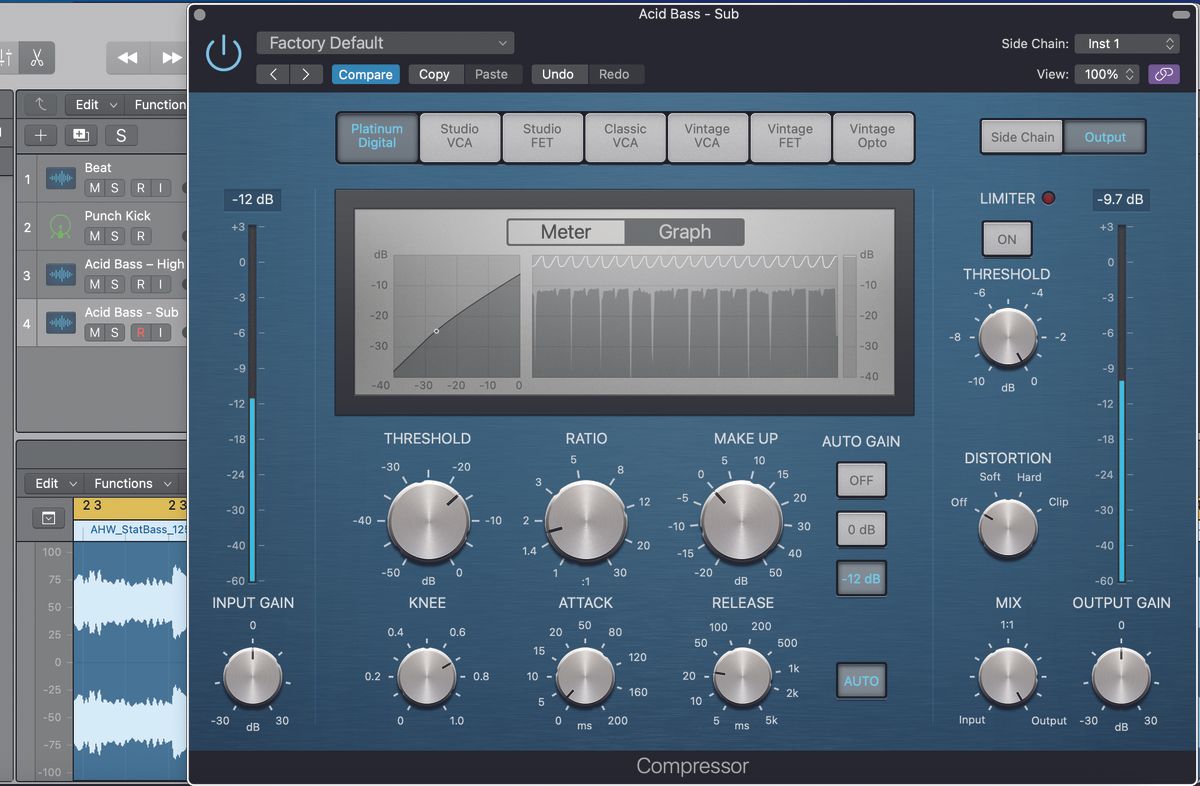Screen dimensions: 1200x786
Task: Turn on the LIMITER with its ON button
Action: [x=1006, y=239]
